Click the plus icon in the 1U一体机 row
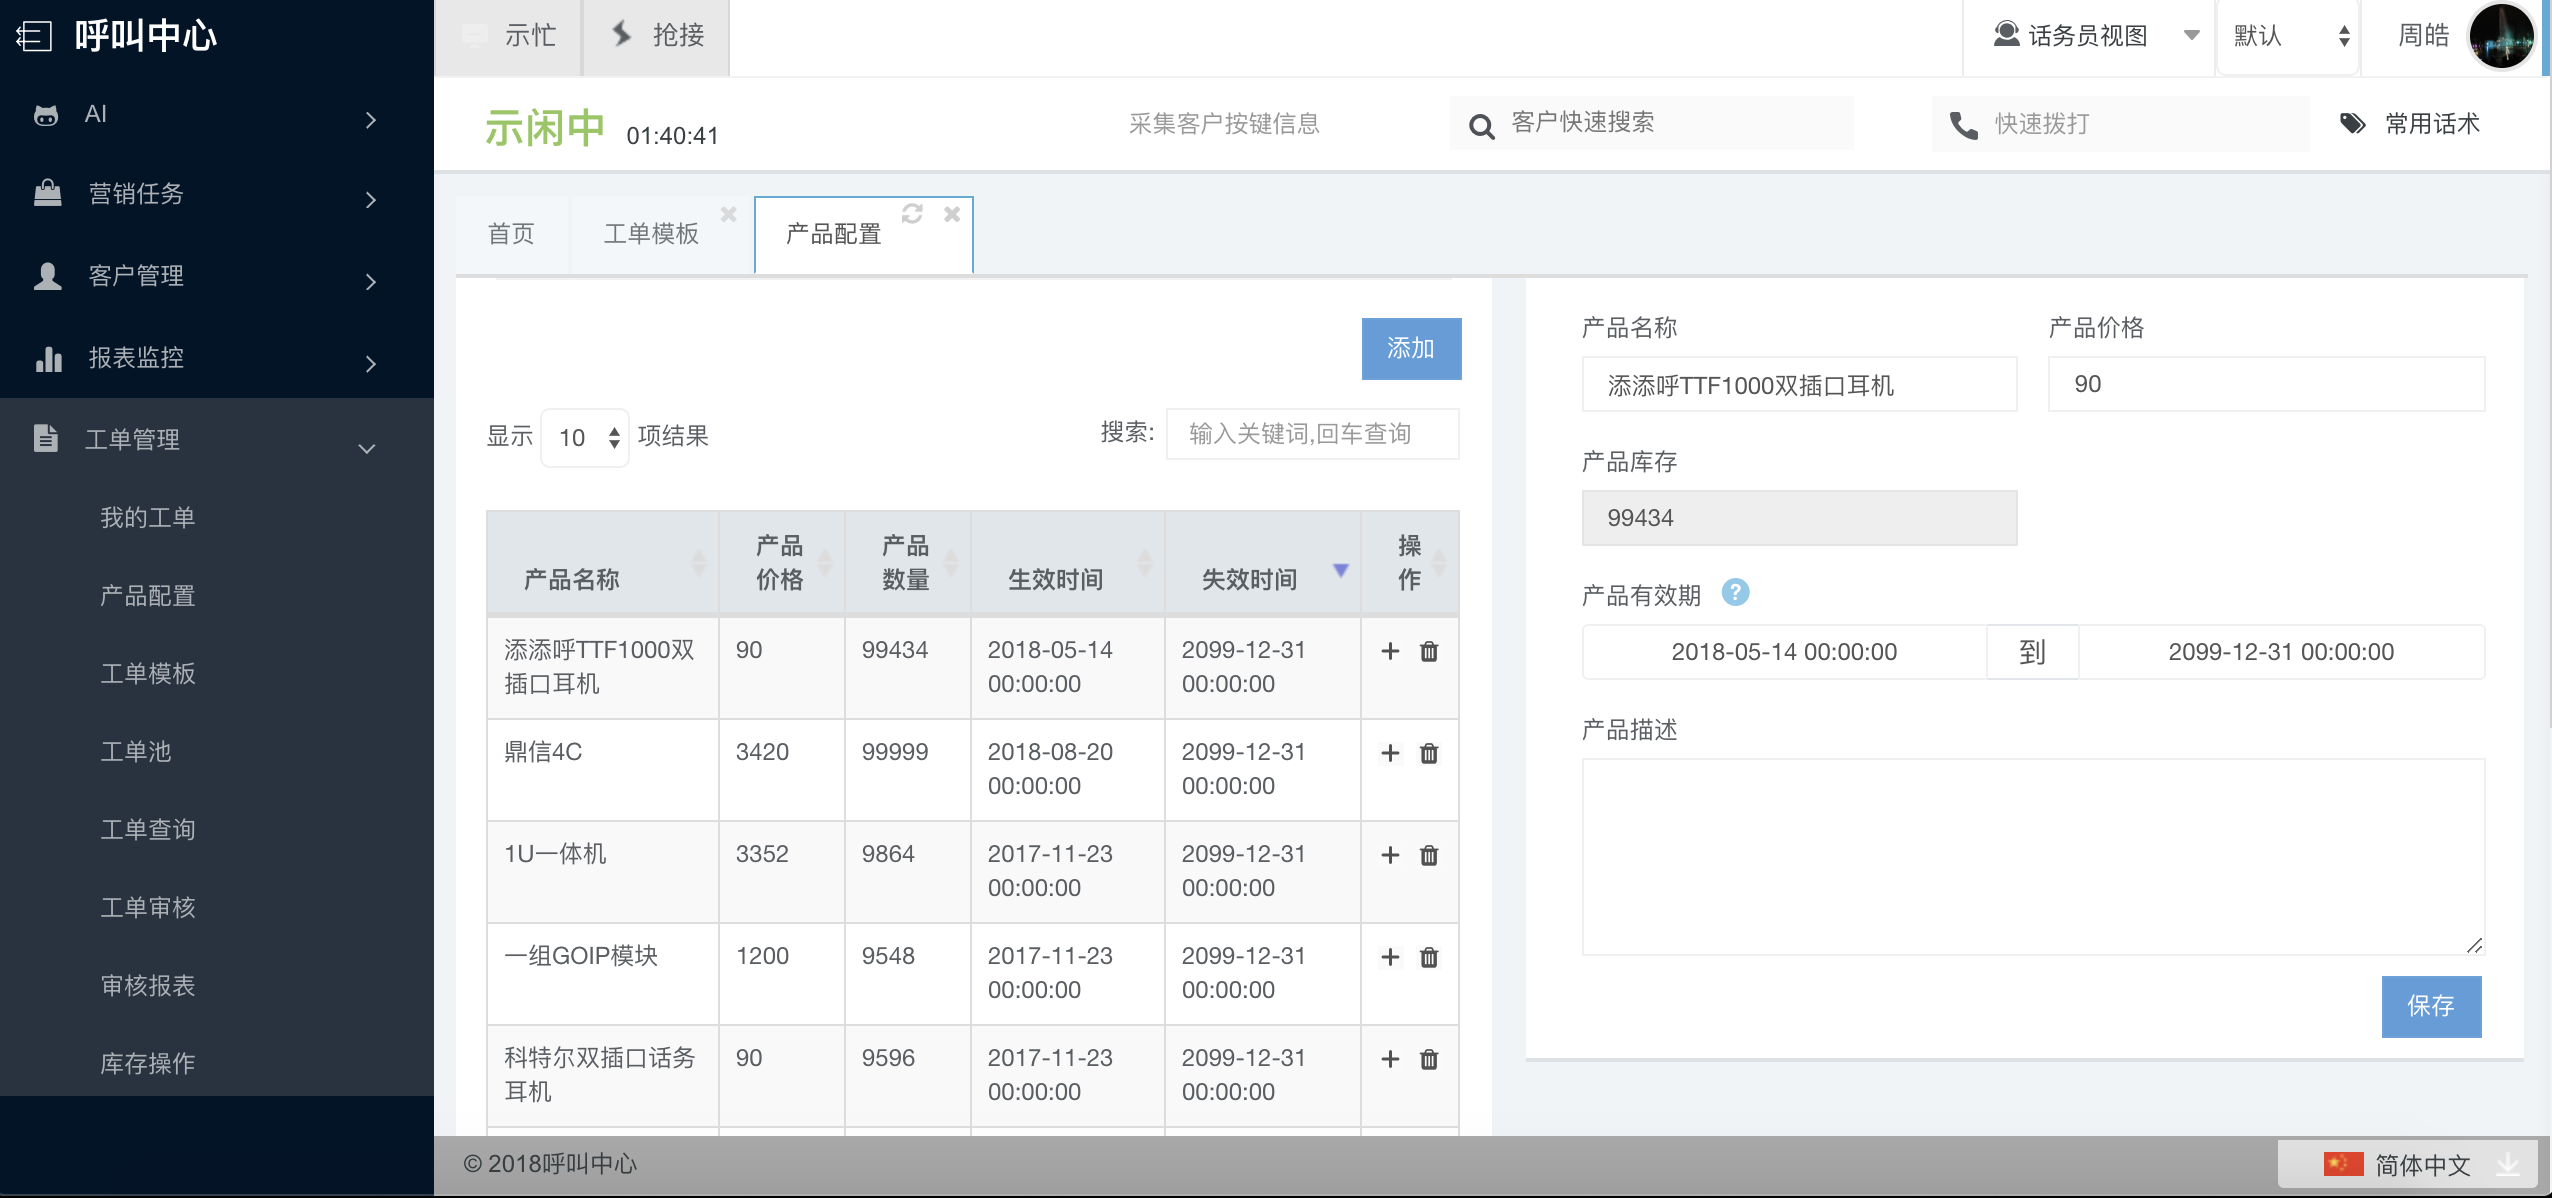This screenshot has height=1198, width=2552. click(x=1390, y=855)
